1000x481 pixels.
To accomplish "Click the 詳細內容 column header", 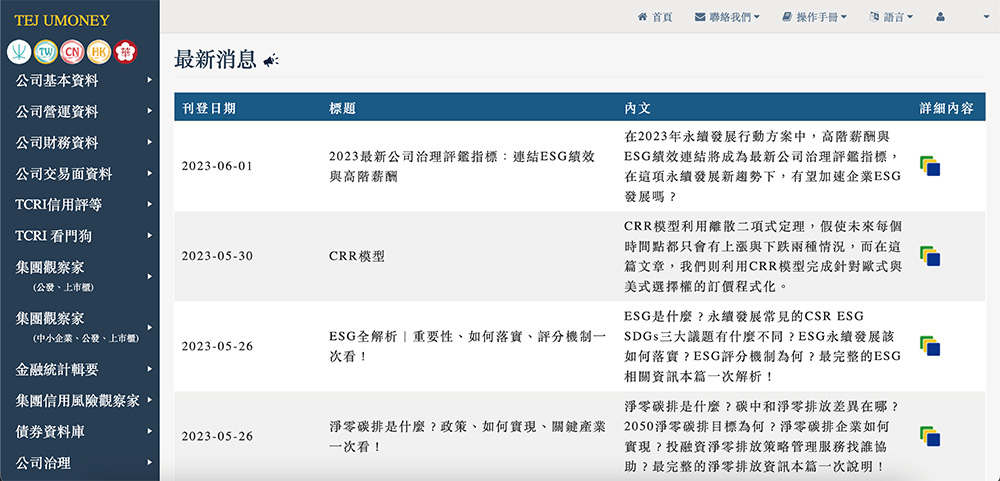I will [x=946, y=108].
